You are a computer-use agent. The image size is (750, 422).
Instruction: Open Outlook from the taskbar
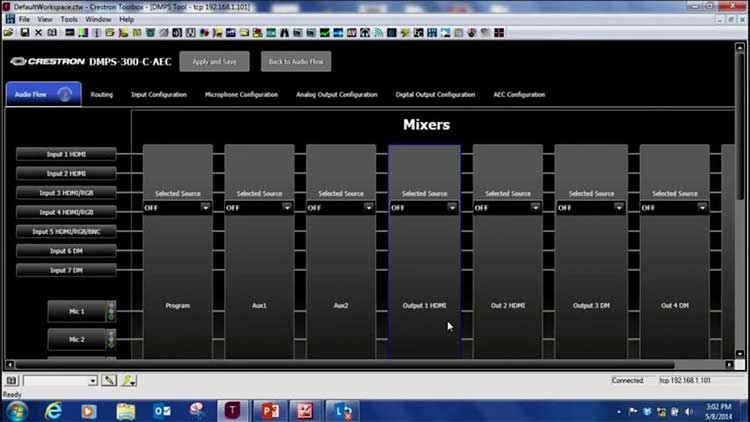[x=162, y=411]
